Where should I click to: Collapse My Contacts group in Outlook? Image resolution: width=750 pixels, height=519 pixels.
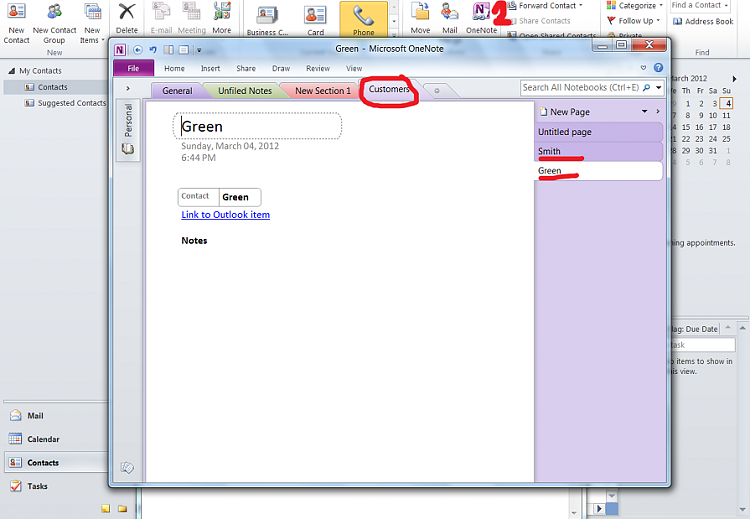(x=11, y=71)
